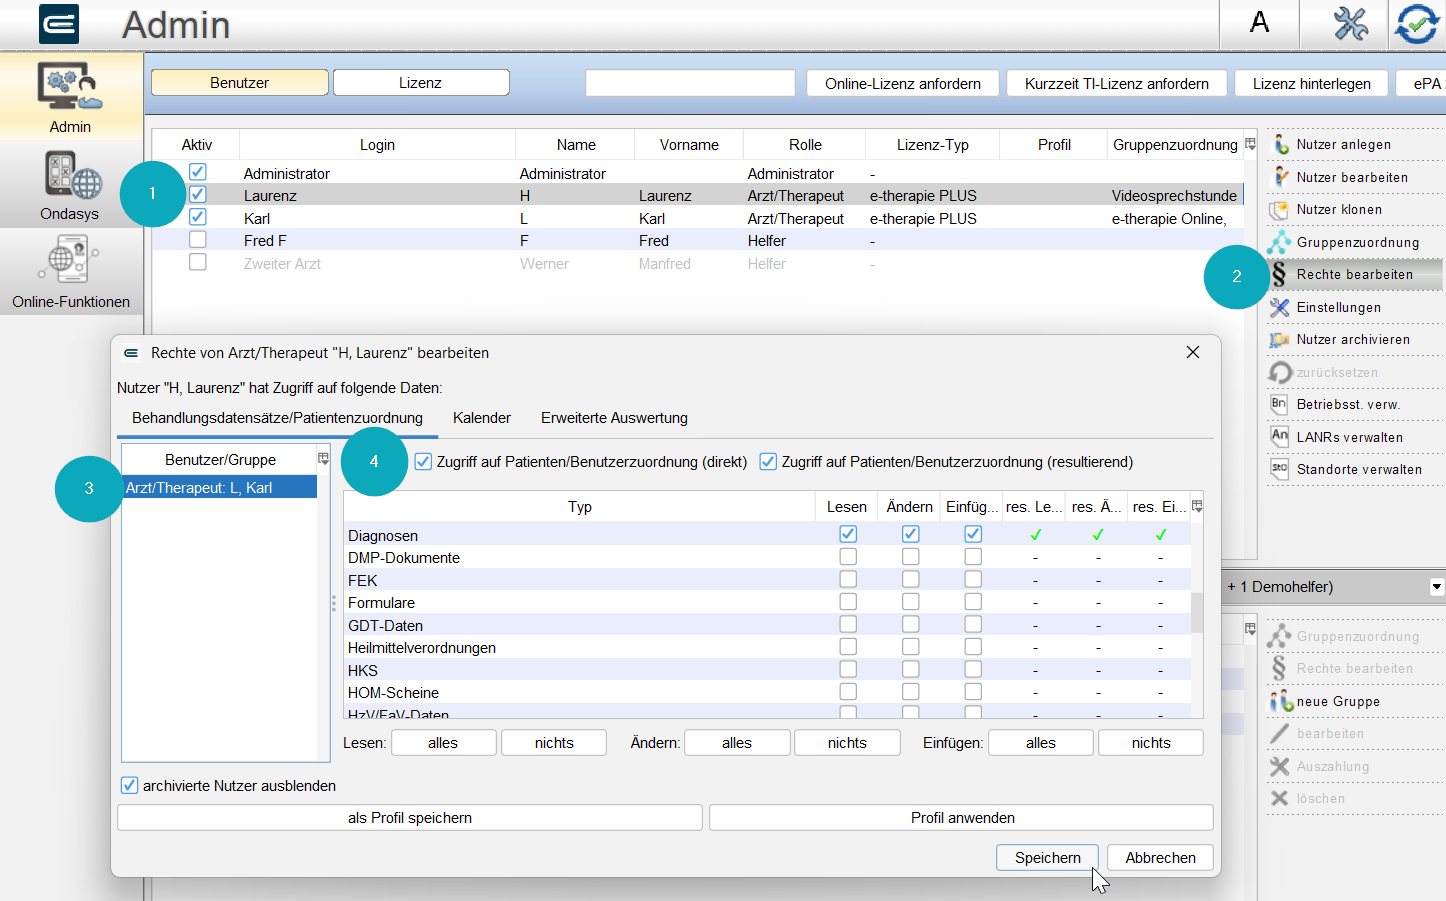The width and height of the screenshot is (1446, 901).
Task: Click the Abbrechen button
Action: click(1160, 858)
